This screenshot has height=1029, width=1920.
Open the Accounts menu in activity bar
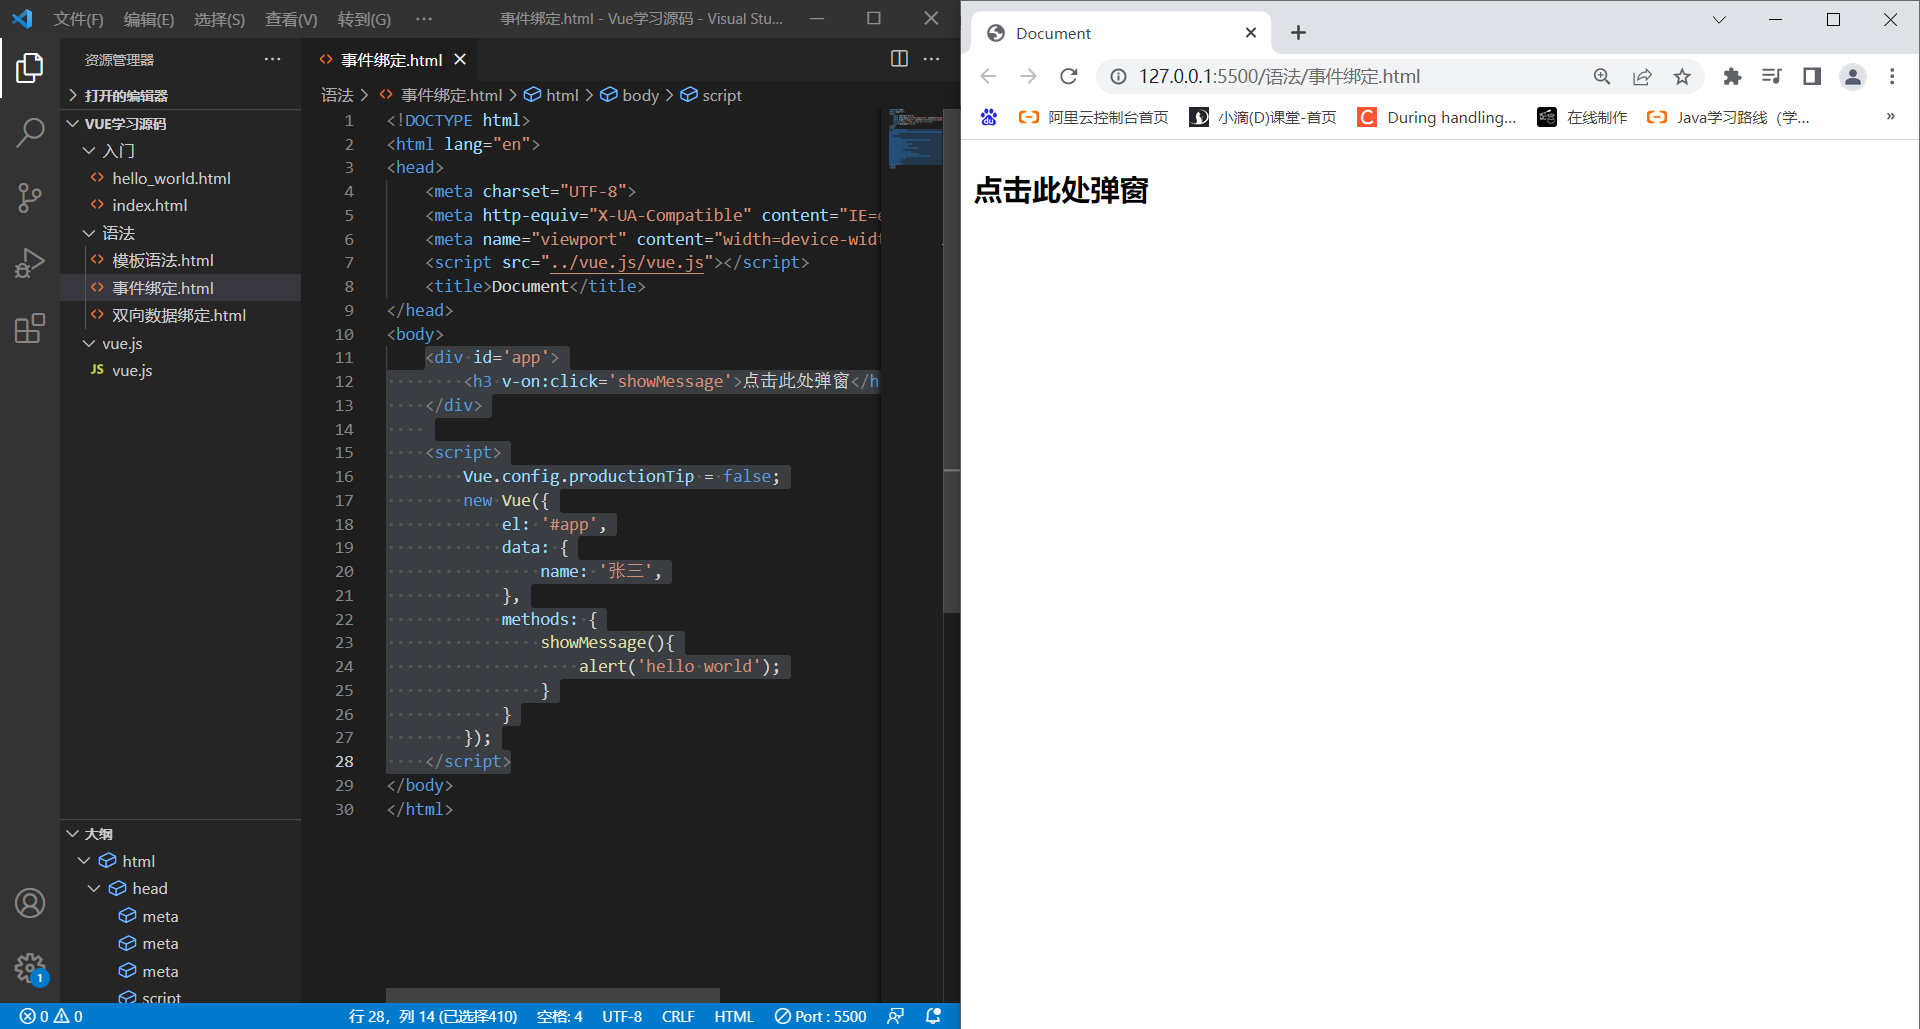pos(30,903)
